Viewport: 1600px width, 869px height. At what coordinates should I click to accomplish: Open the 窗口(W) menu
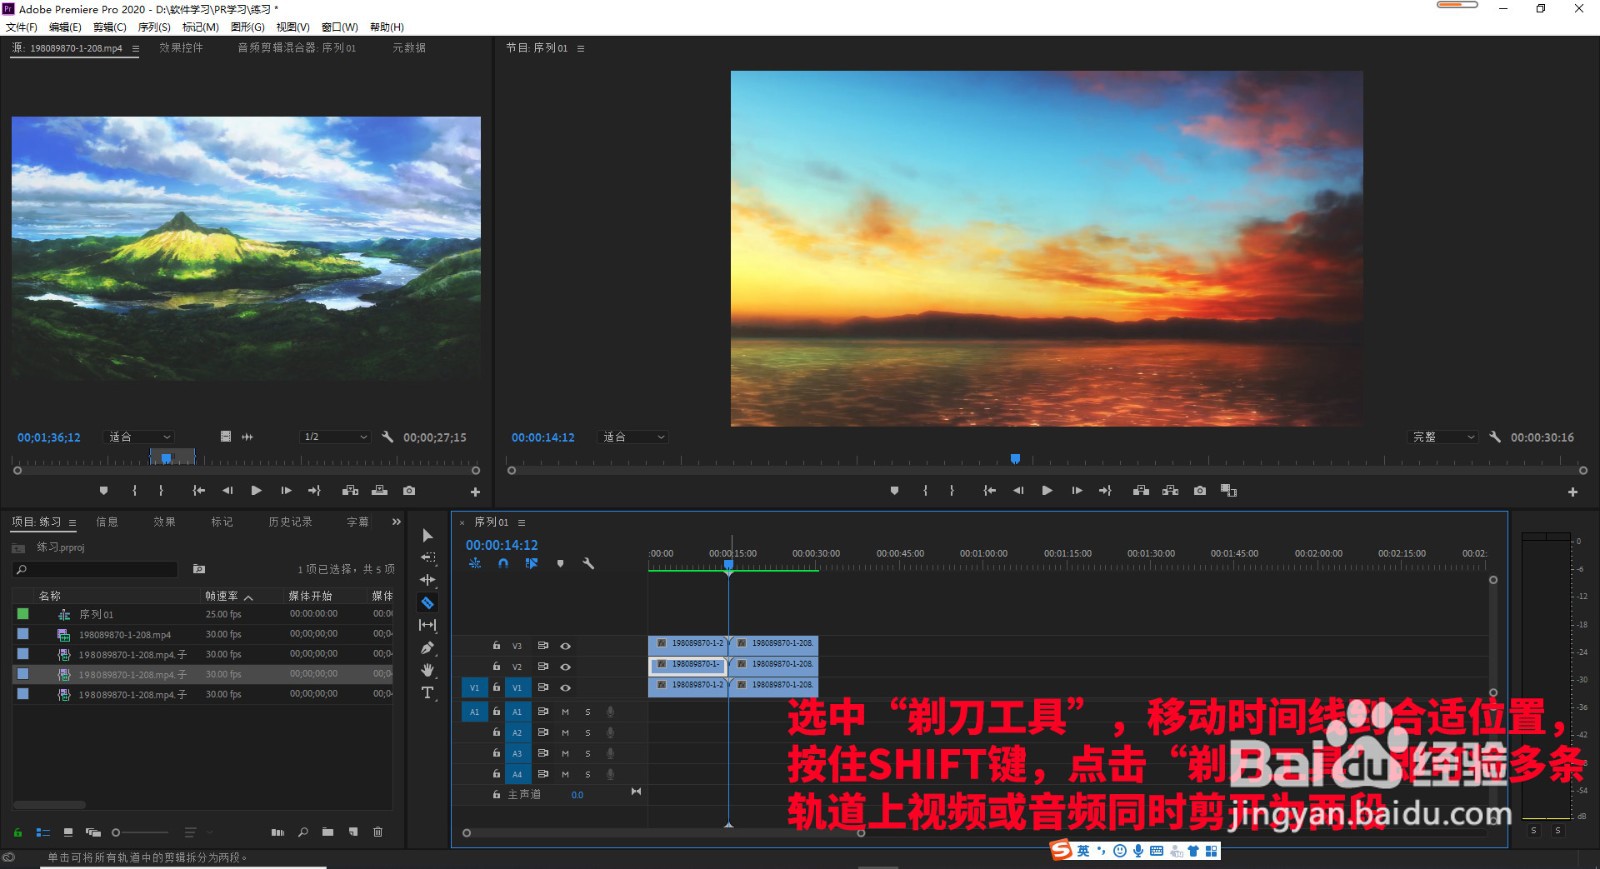tap(340, 27)
